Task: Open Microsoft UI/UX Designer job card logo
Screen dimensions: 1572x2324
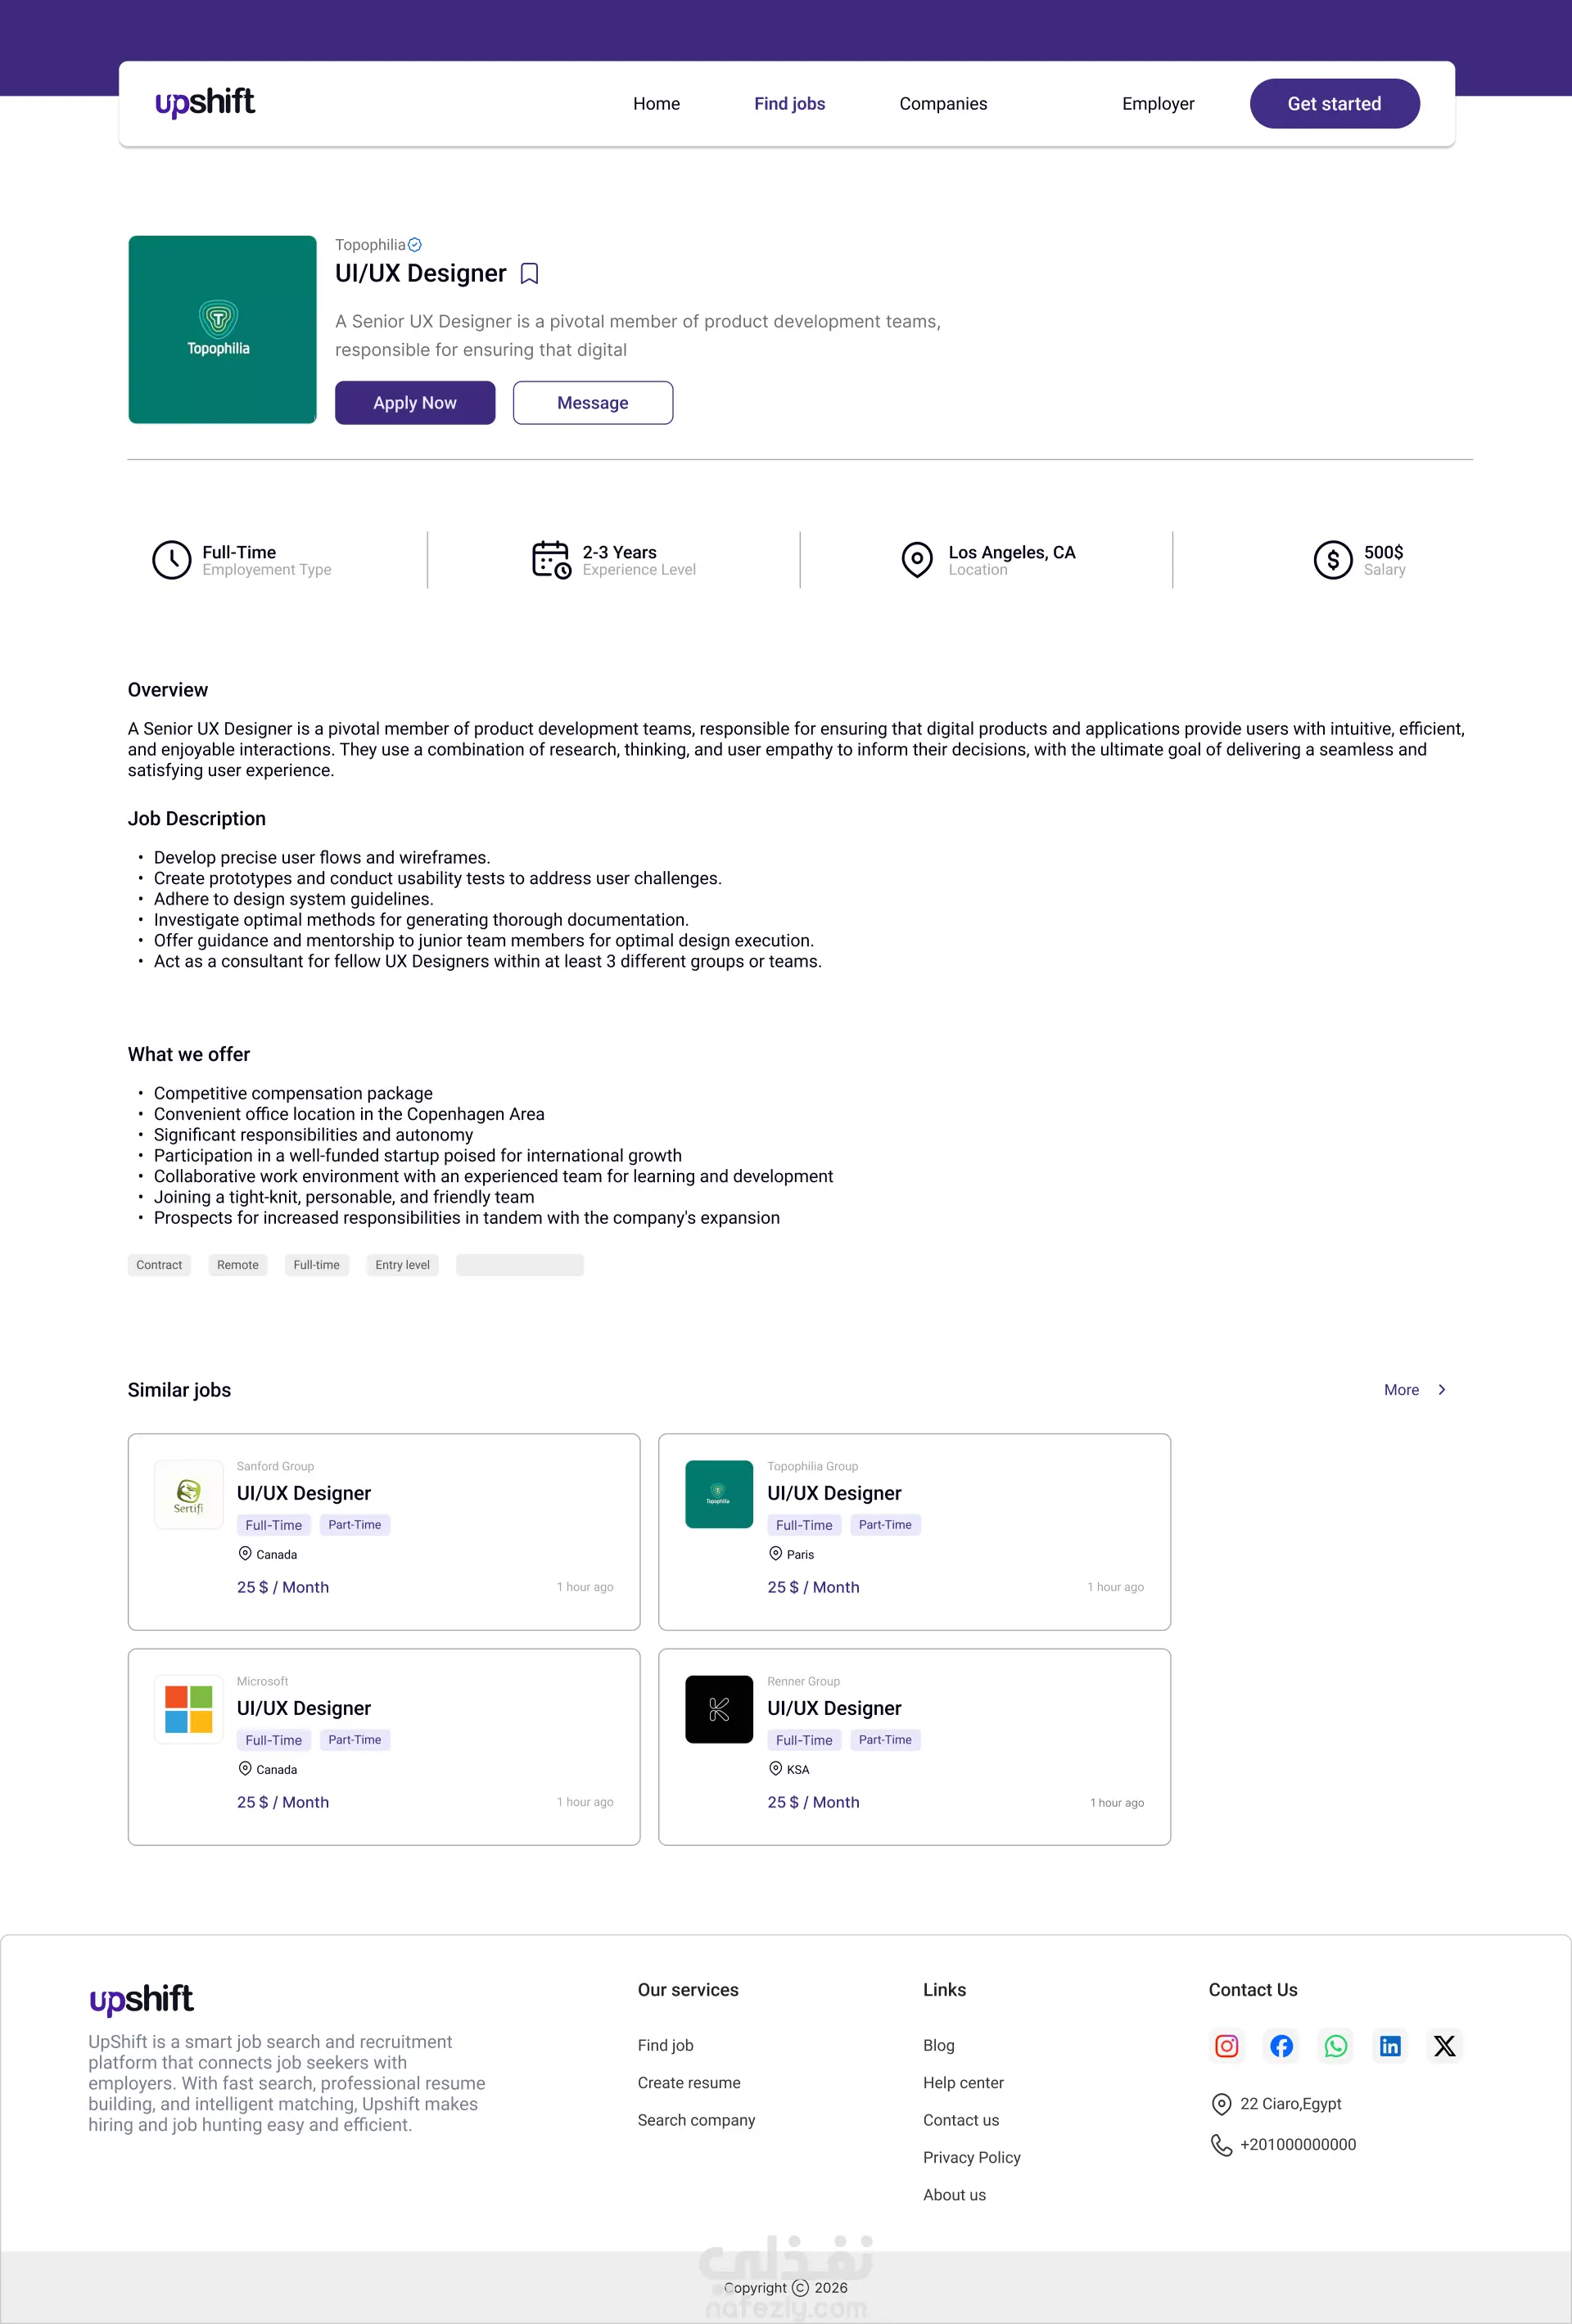Action: 189,1709
